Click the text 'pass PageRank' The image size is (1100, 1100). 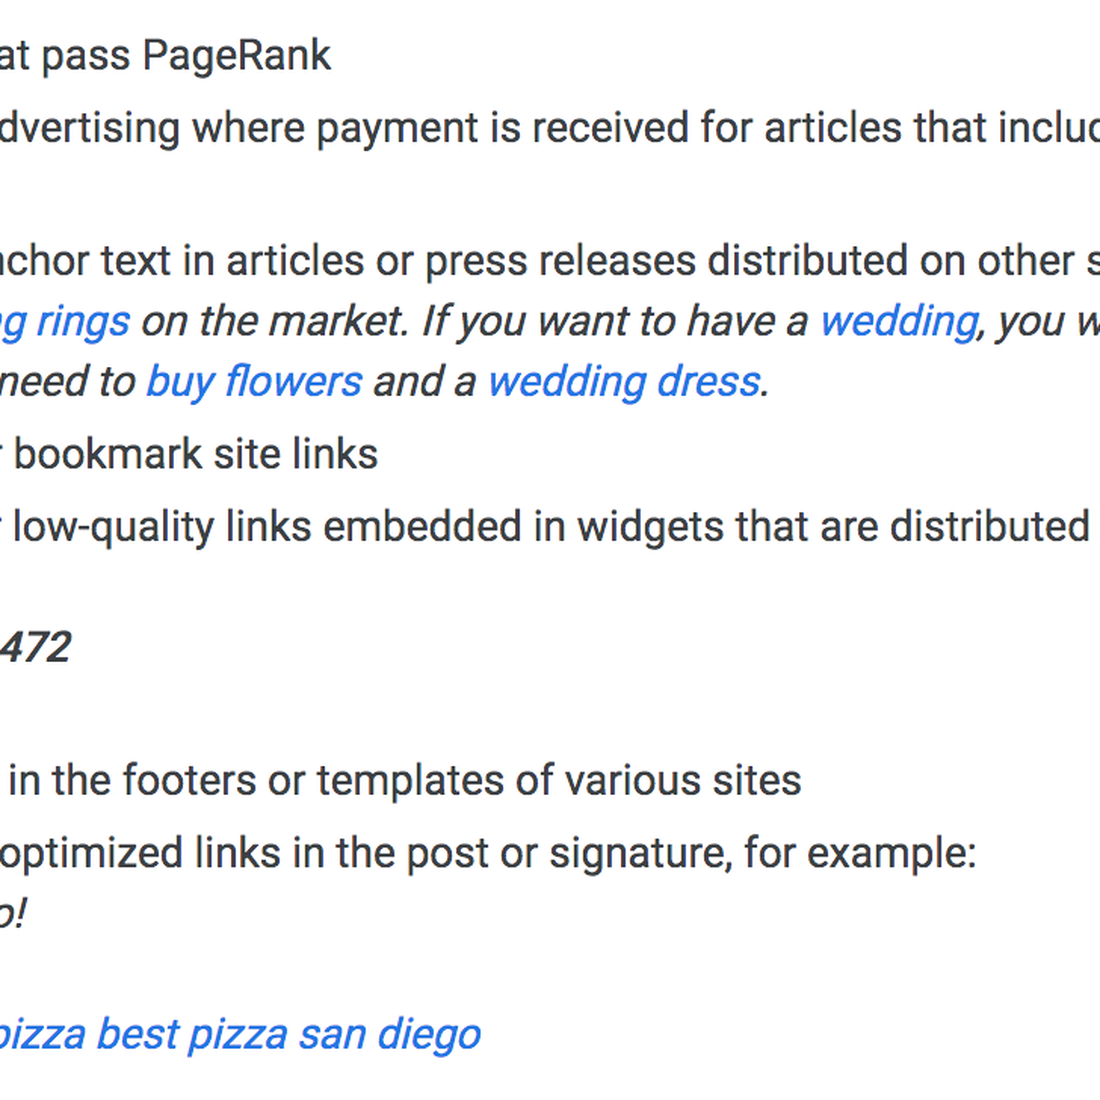[x=186, y=56]
